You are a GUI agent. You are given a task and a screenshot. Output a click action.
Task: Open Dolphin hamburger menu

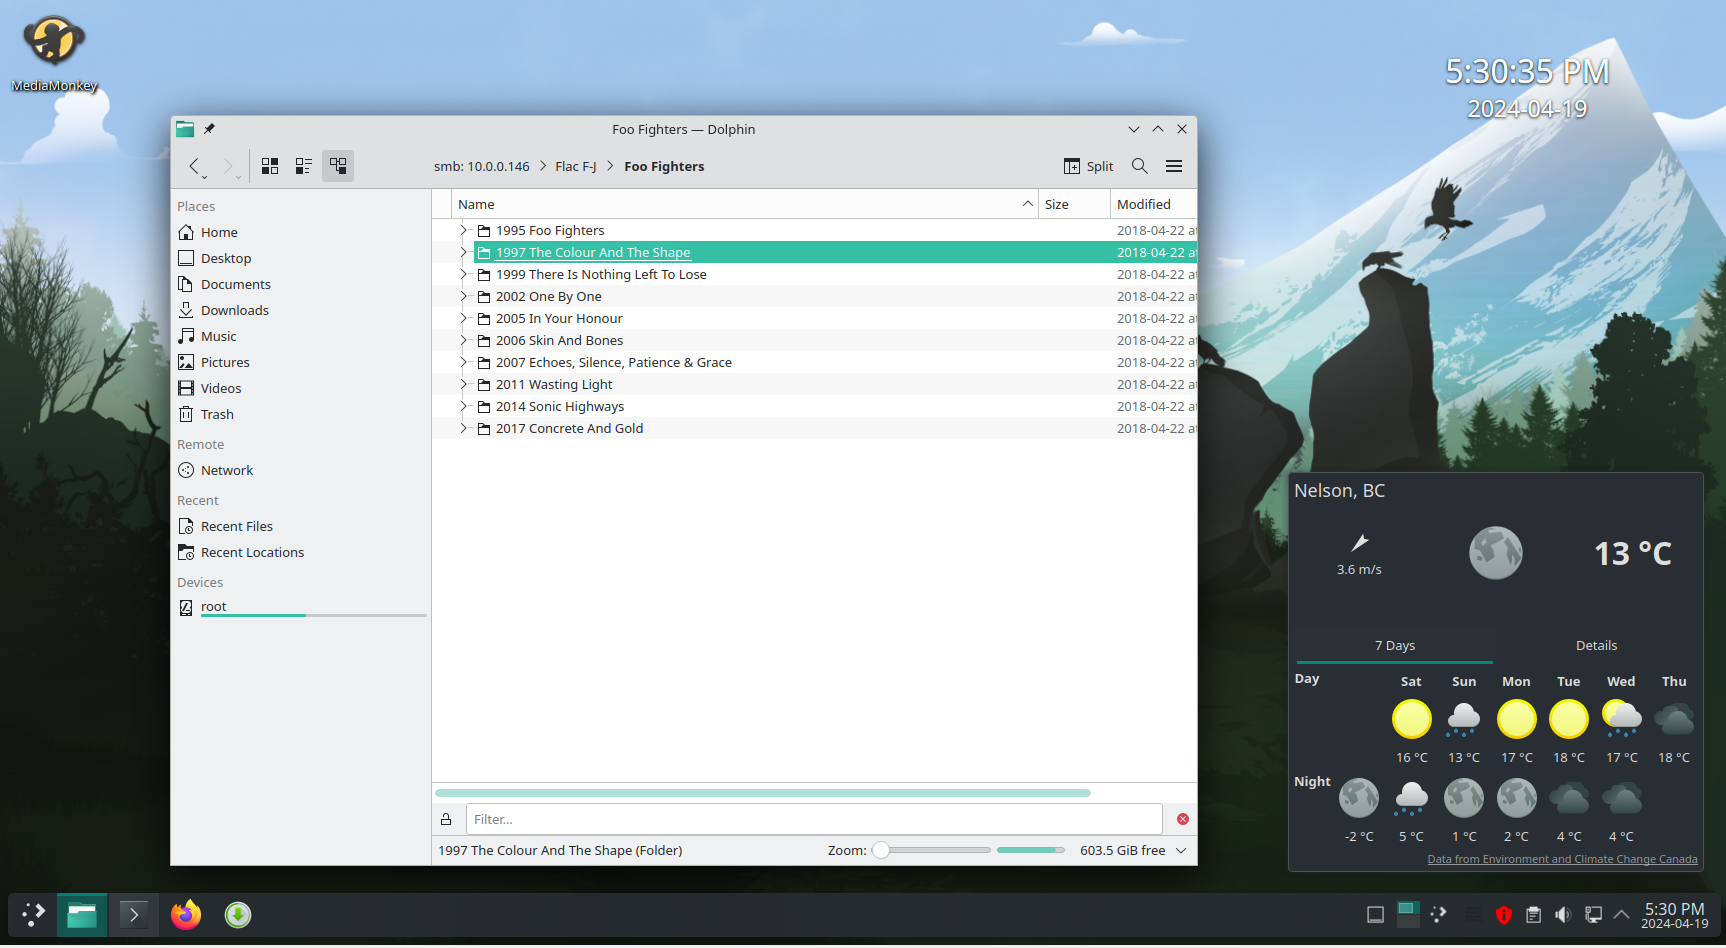coord(1174,166)
